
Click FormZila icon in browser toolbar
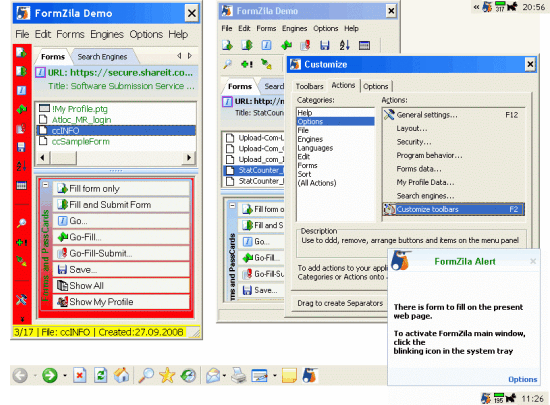310,376
